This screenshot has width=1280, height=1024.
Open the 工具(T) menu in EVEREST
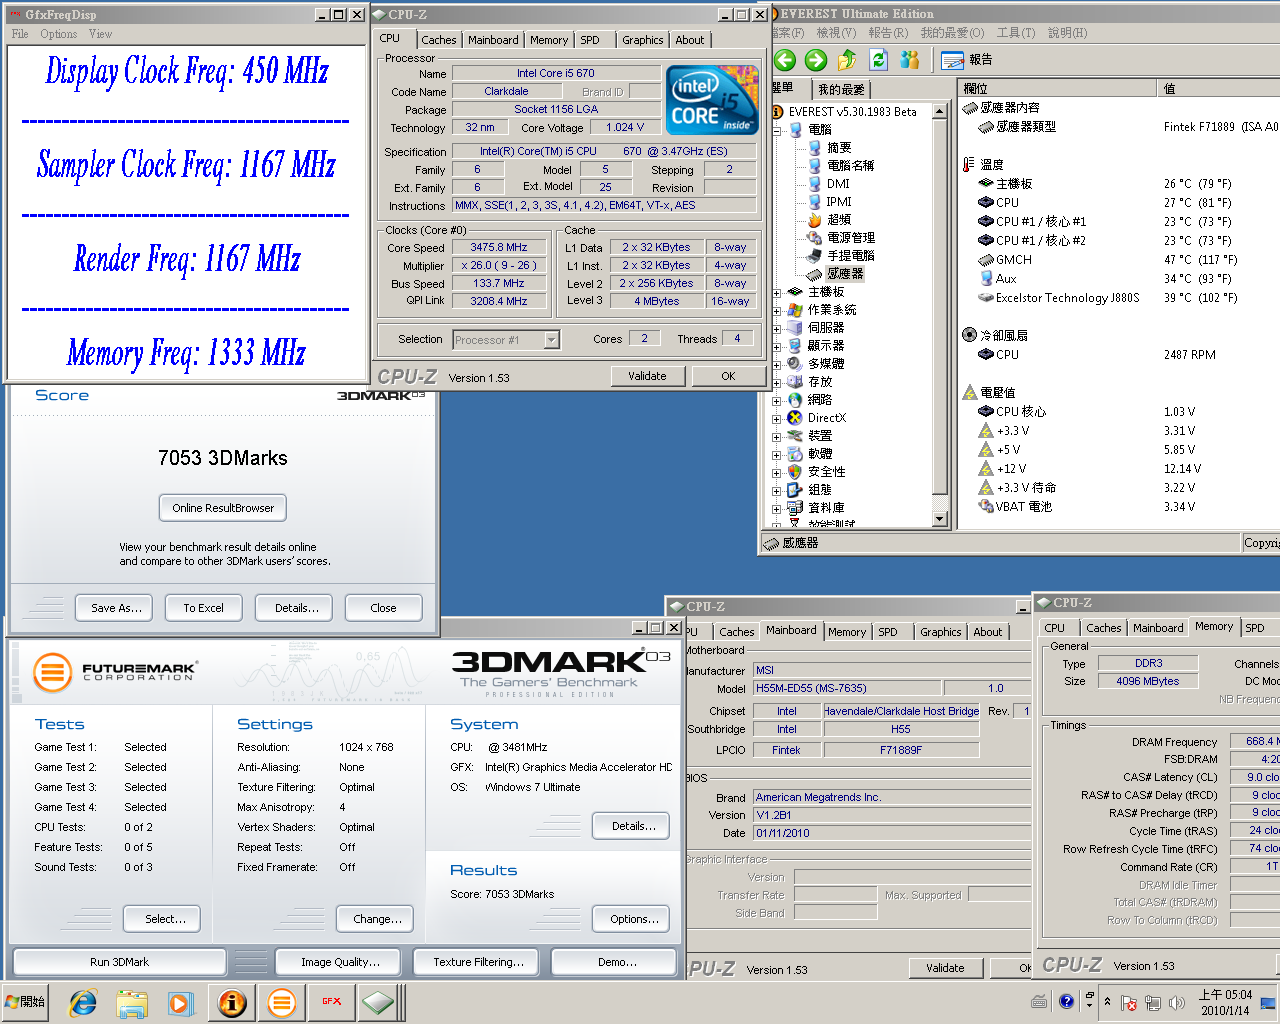point(1016,33)
